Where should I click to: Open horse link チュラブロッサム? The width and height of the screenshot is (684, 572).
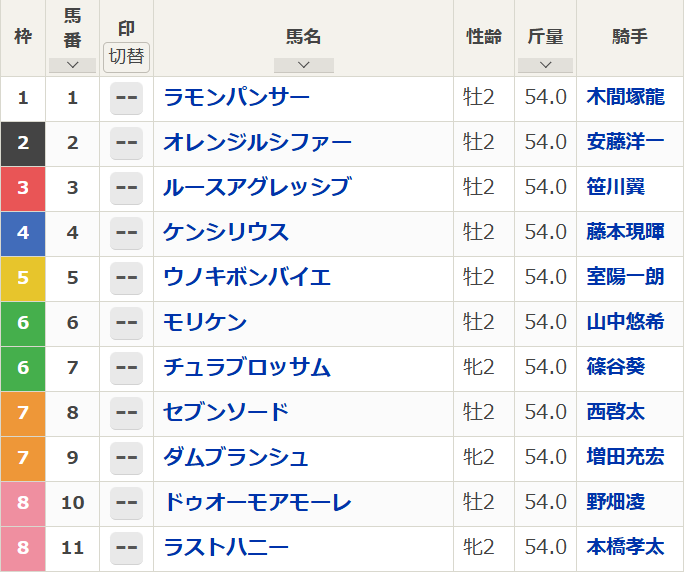click(x=247, y=367)
